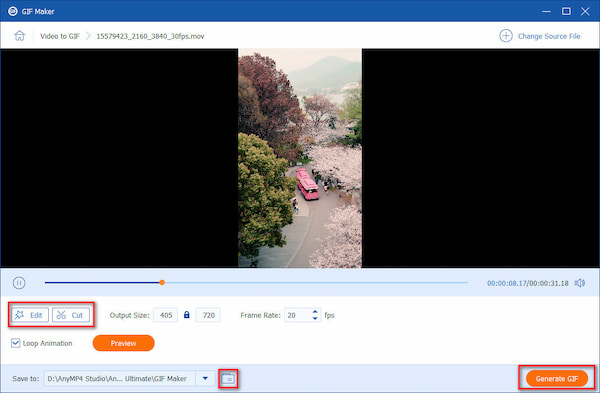Click the plus icon for changing source

[x=506, y=36]
